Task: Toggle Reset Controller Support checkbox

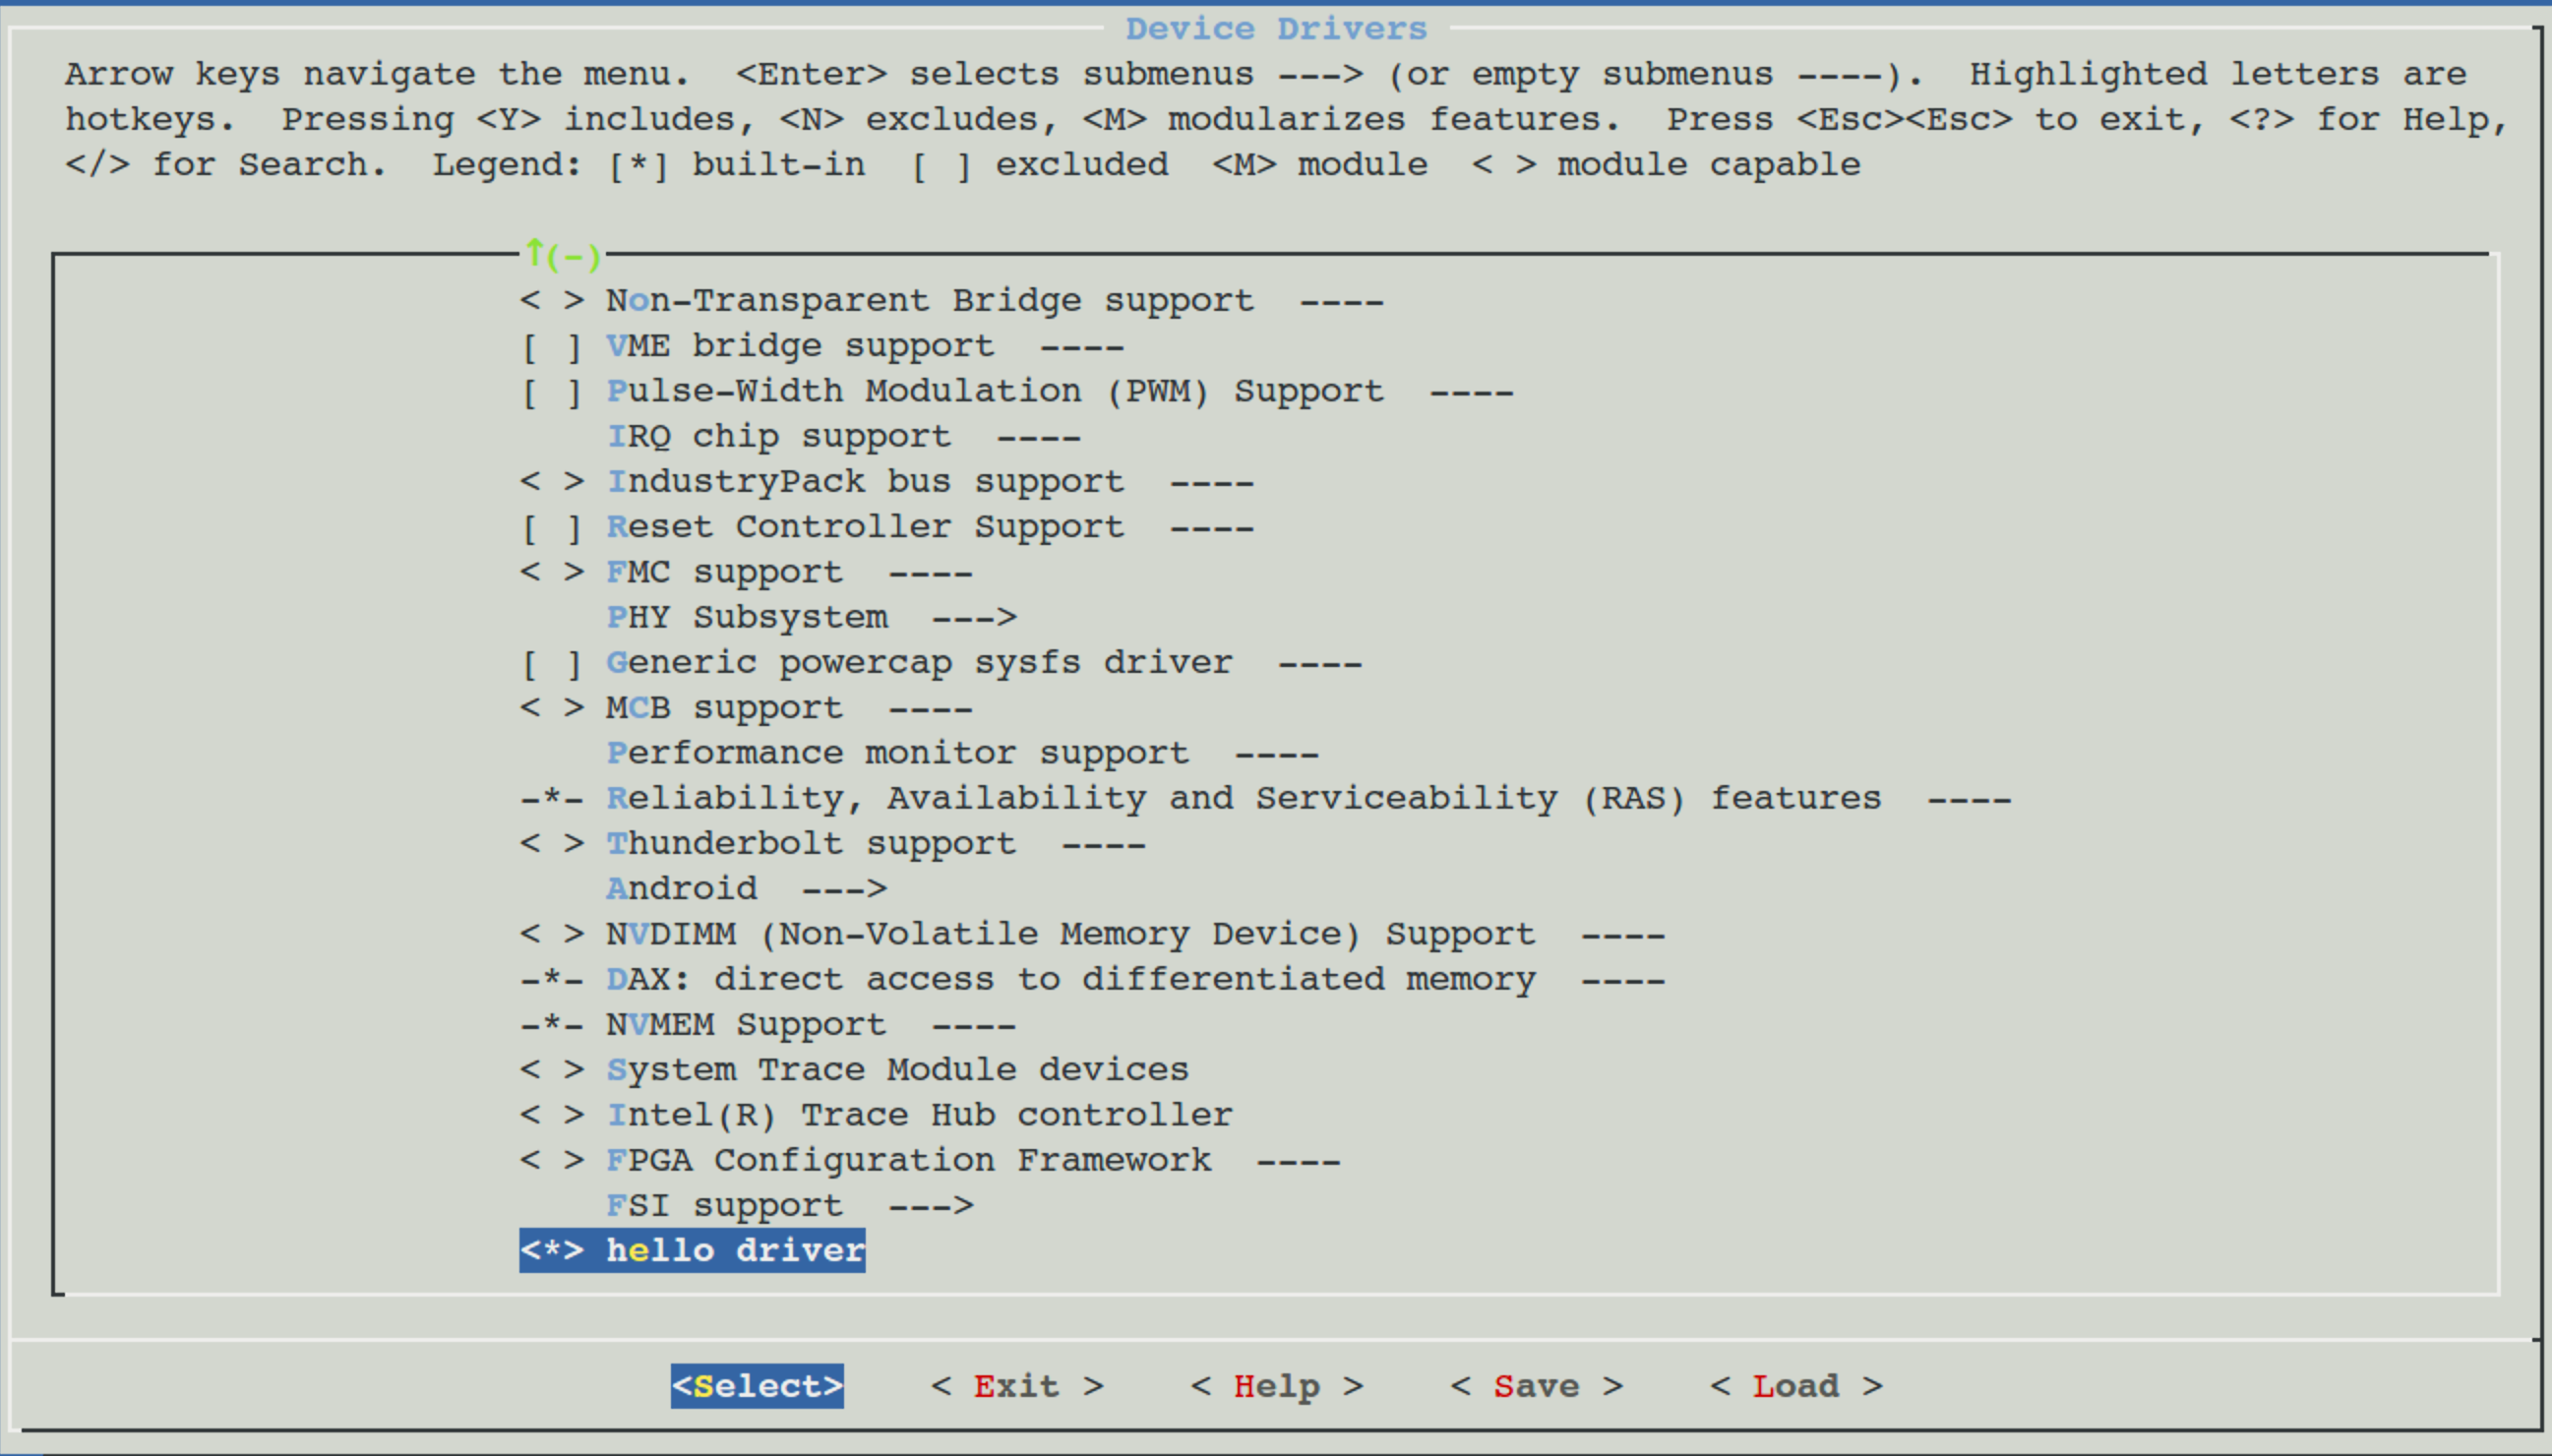Action: point(551,528)
